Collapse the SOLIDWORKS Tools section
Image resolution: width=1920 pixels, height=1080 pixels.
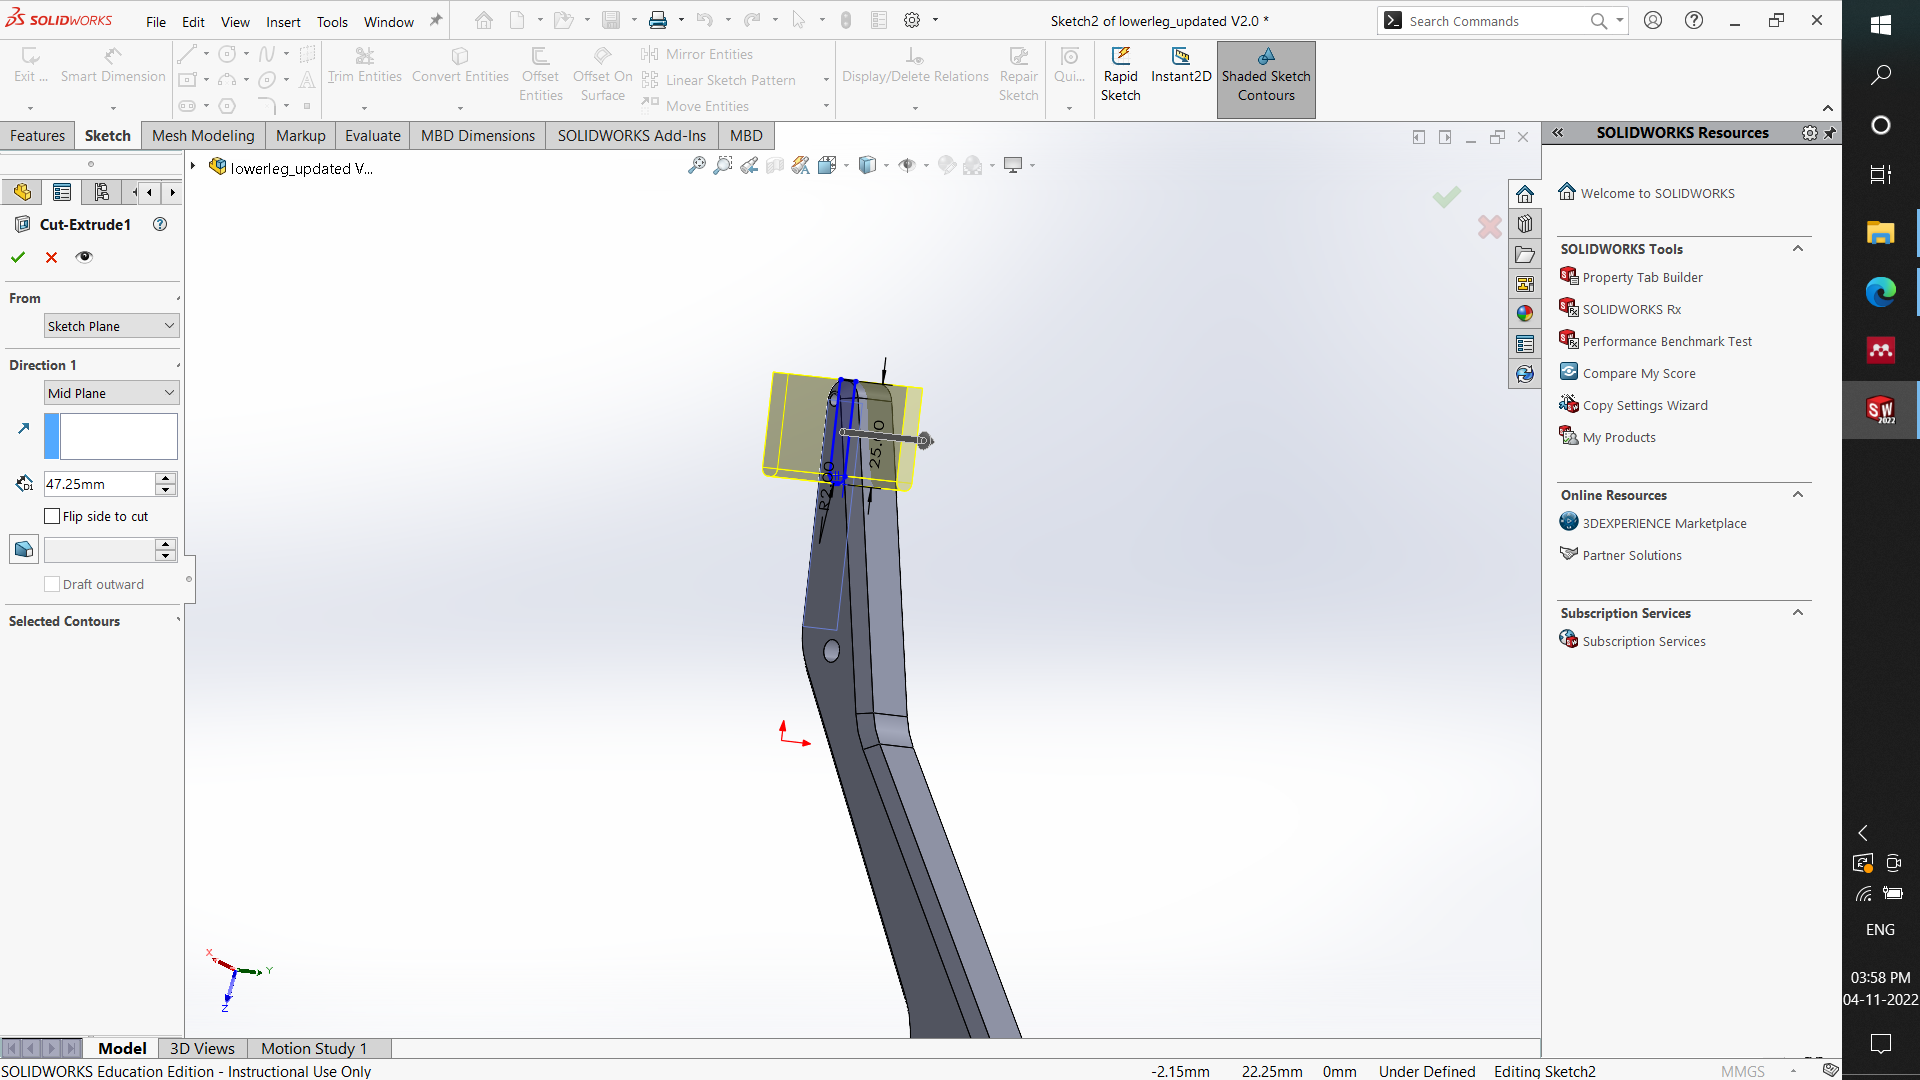click(x=1797, y=248)
